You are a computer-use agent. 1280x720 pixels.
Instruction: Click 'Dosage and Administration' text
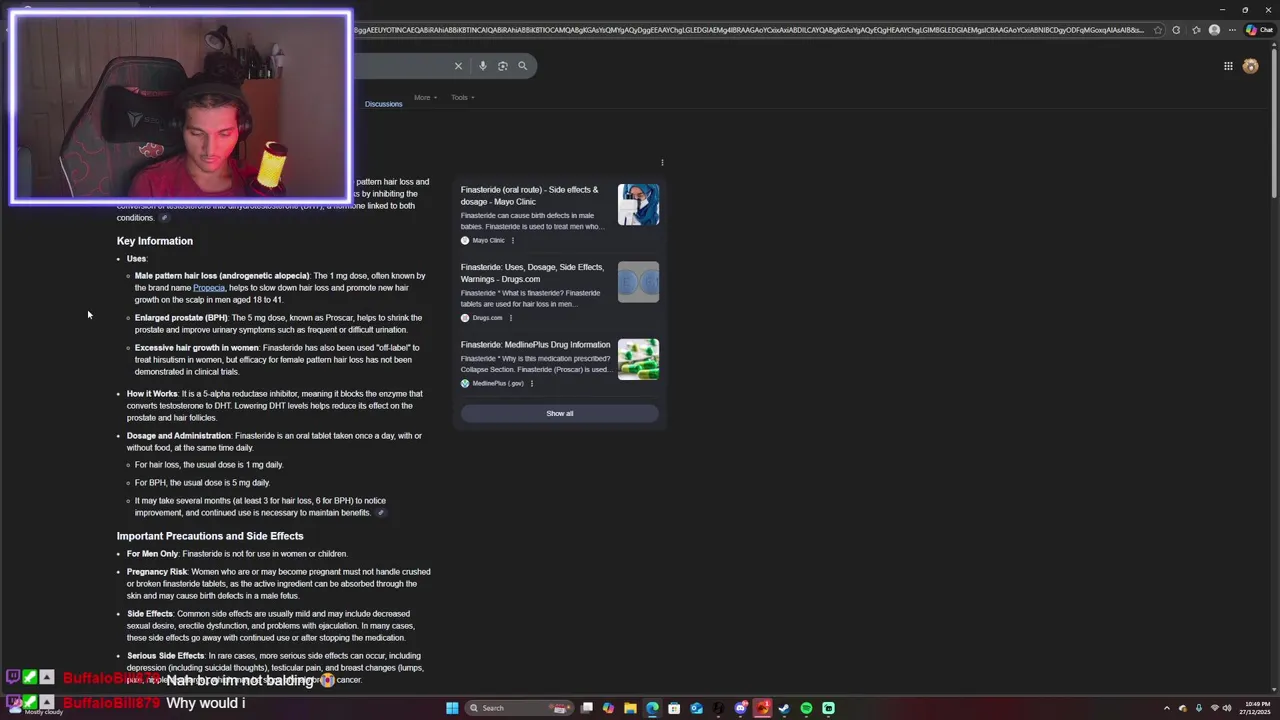[x=179, y=436]
